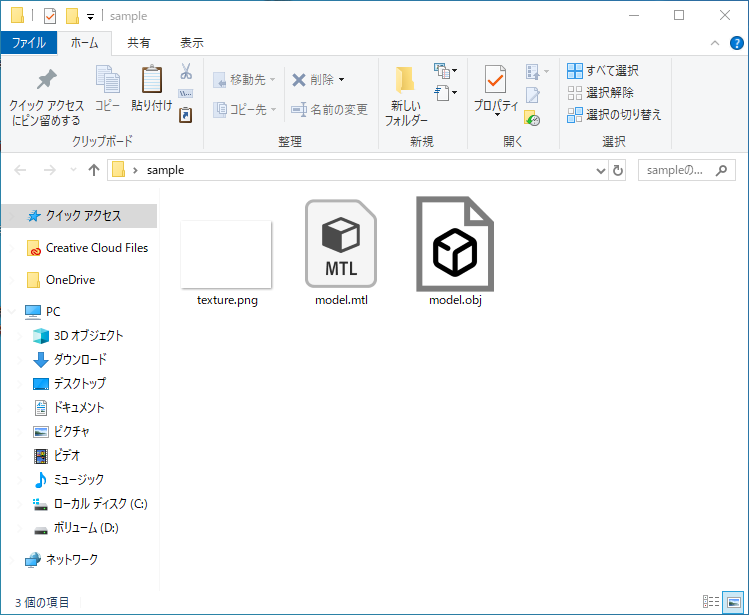The height and width of the screenshot is (615, 749).
Task: Click the Cut scissors icon
Action: pos(186,71)
